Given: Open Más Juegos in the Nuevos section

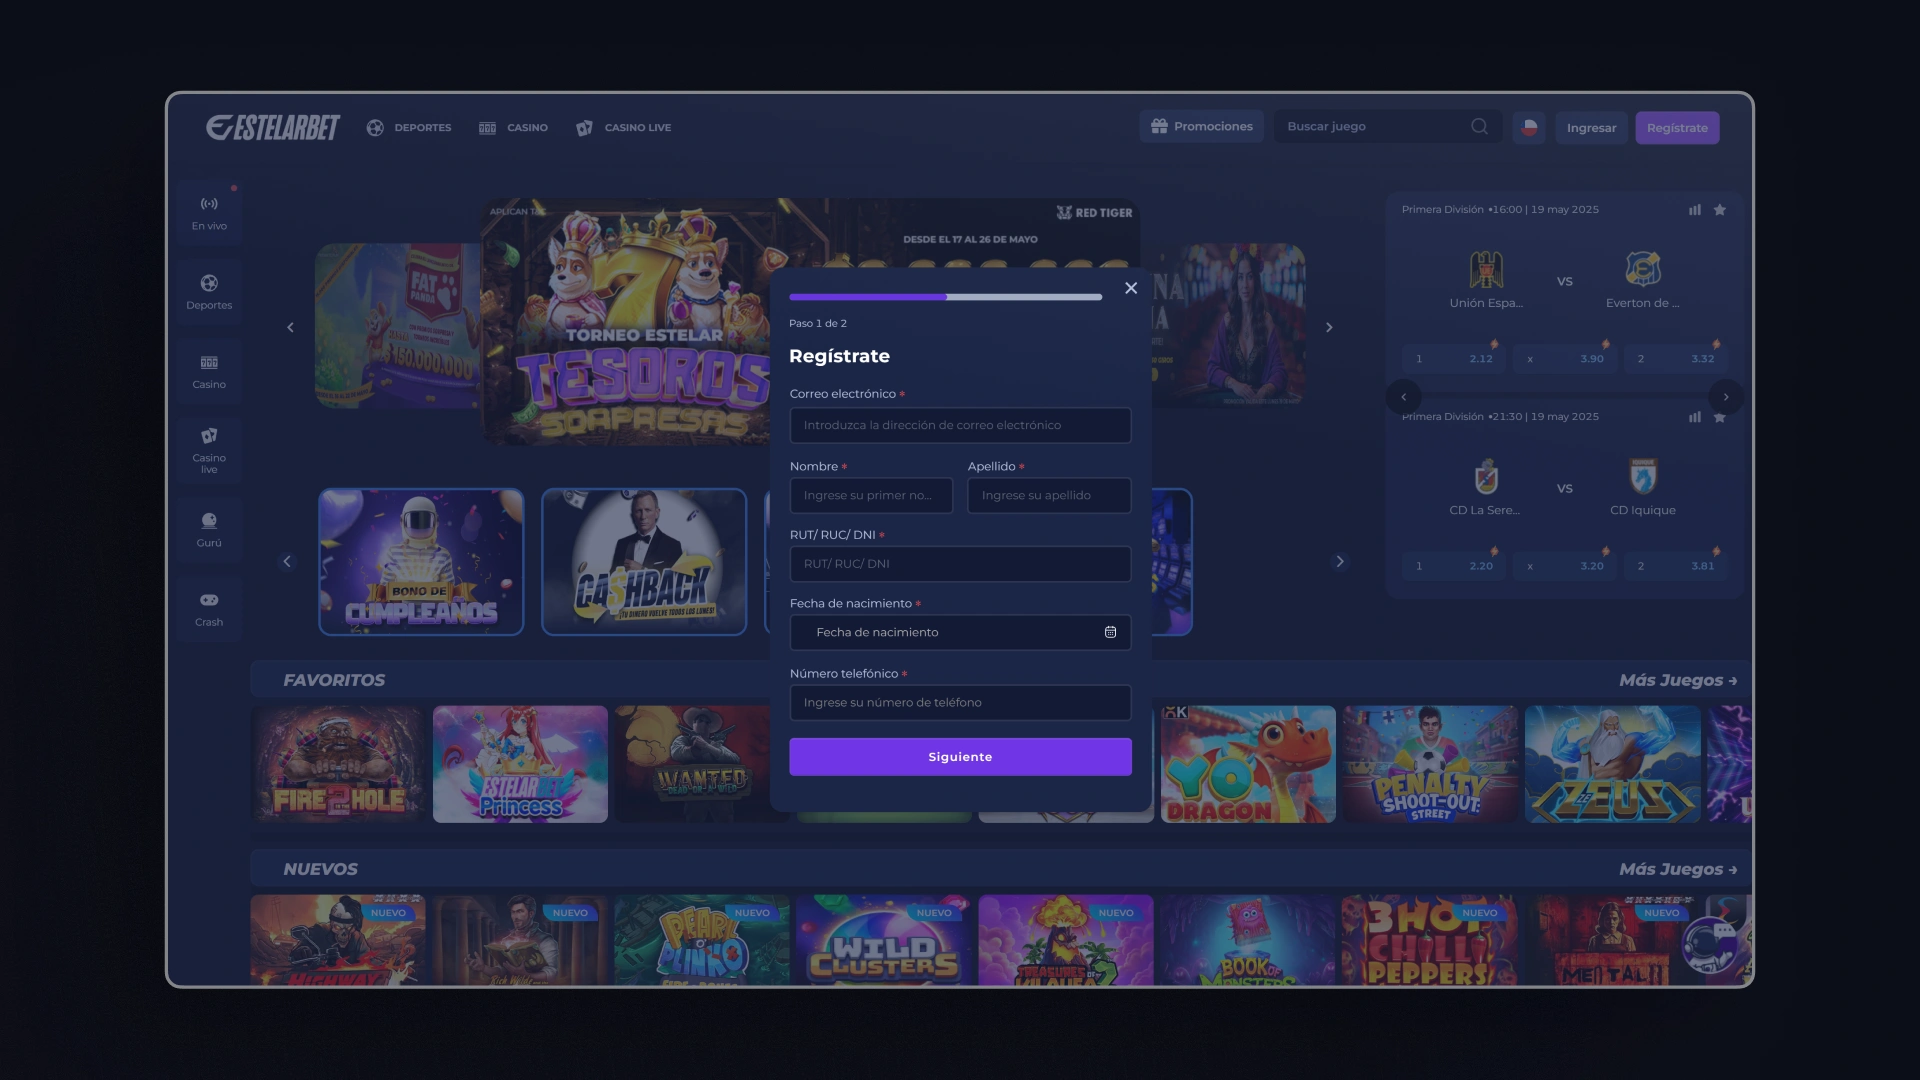Looking at the screenshot, I should pos(1678,869).
